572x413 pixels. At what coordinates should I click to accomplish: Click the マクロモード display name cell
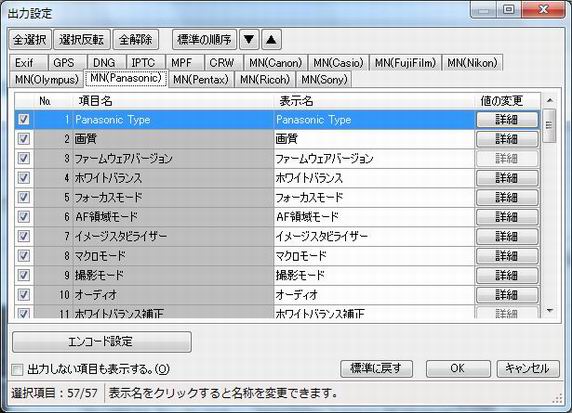374,256
